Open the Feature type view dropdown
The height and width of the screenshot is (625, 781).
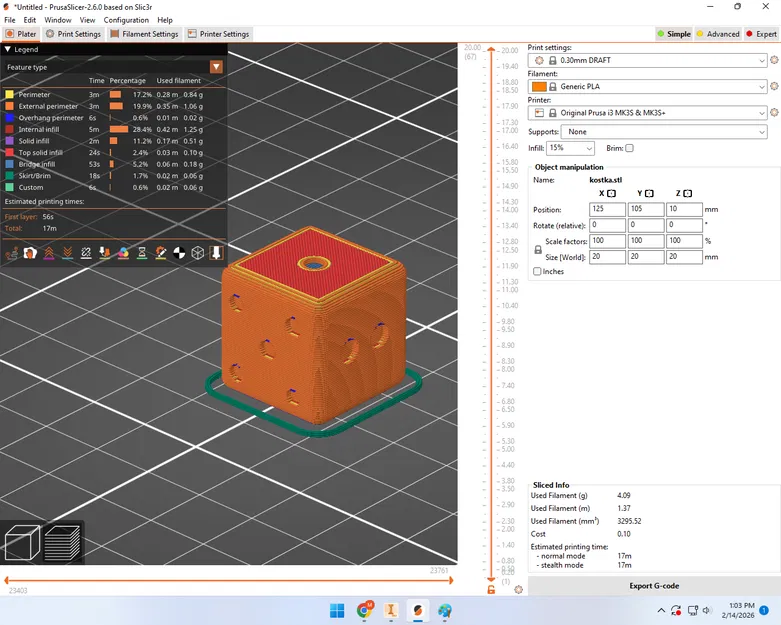click(216, 67)
